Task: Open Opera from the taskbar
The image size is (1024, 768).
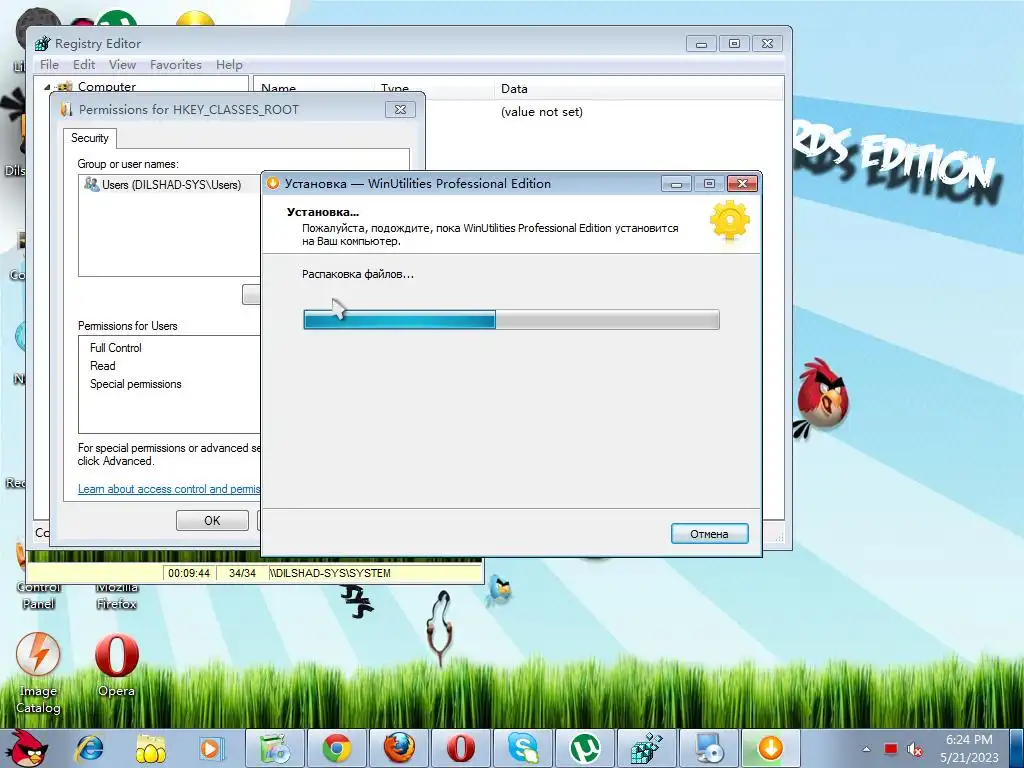Action: (460, 748)
